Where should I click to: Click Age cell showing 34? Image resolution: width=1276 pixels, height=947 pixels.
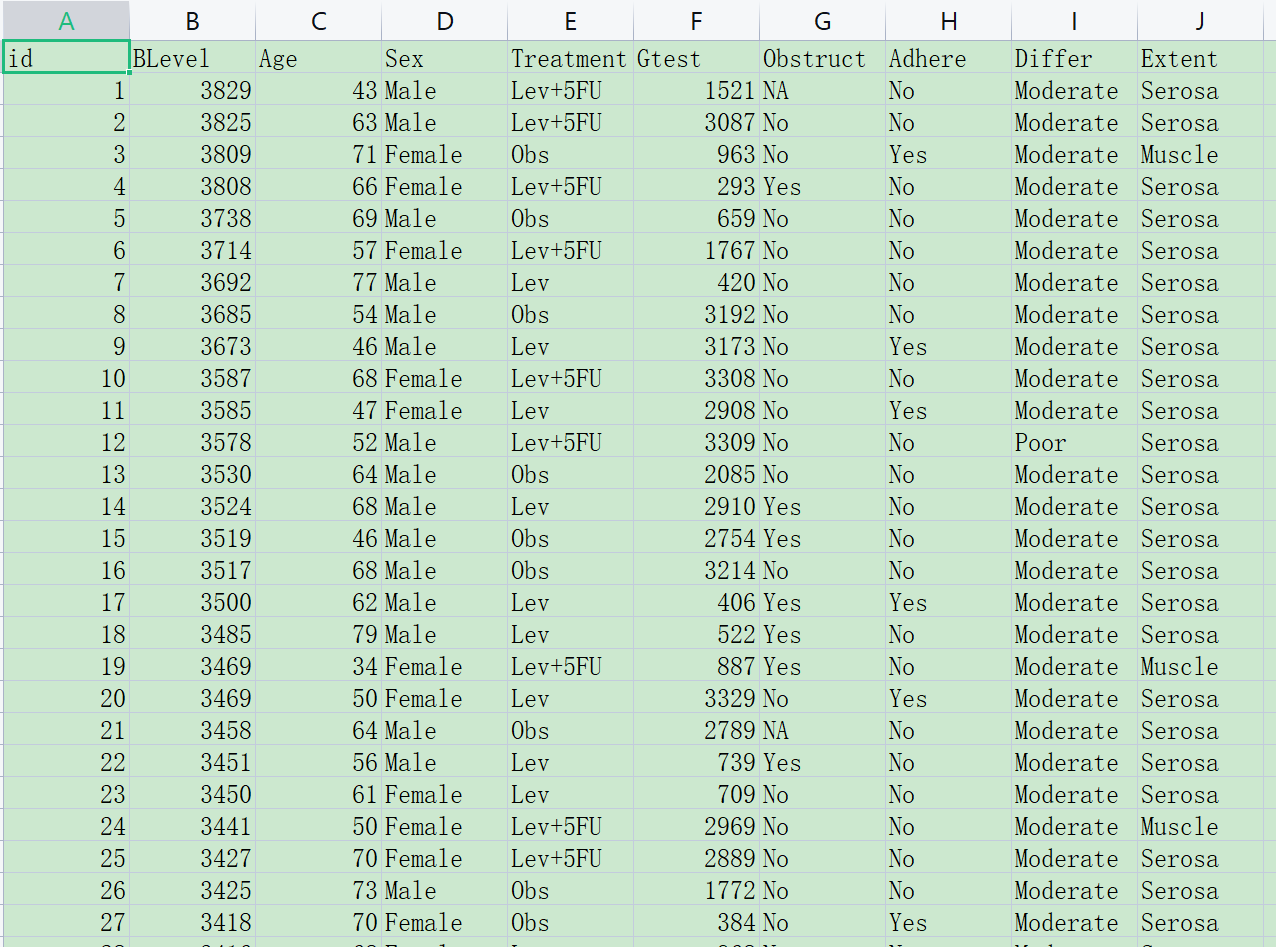click(x=318, y=667)
